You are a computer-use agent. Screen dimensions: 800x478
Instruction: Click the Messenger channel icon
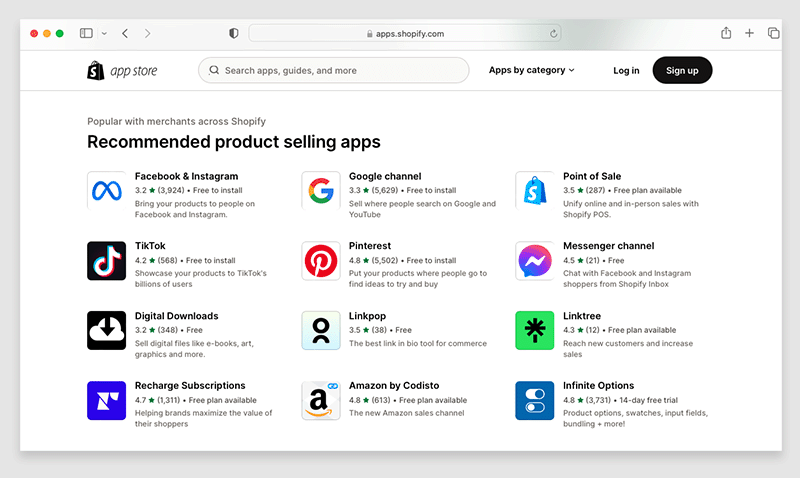coord(534,261)
